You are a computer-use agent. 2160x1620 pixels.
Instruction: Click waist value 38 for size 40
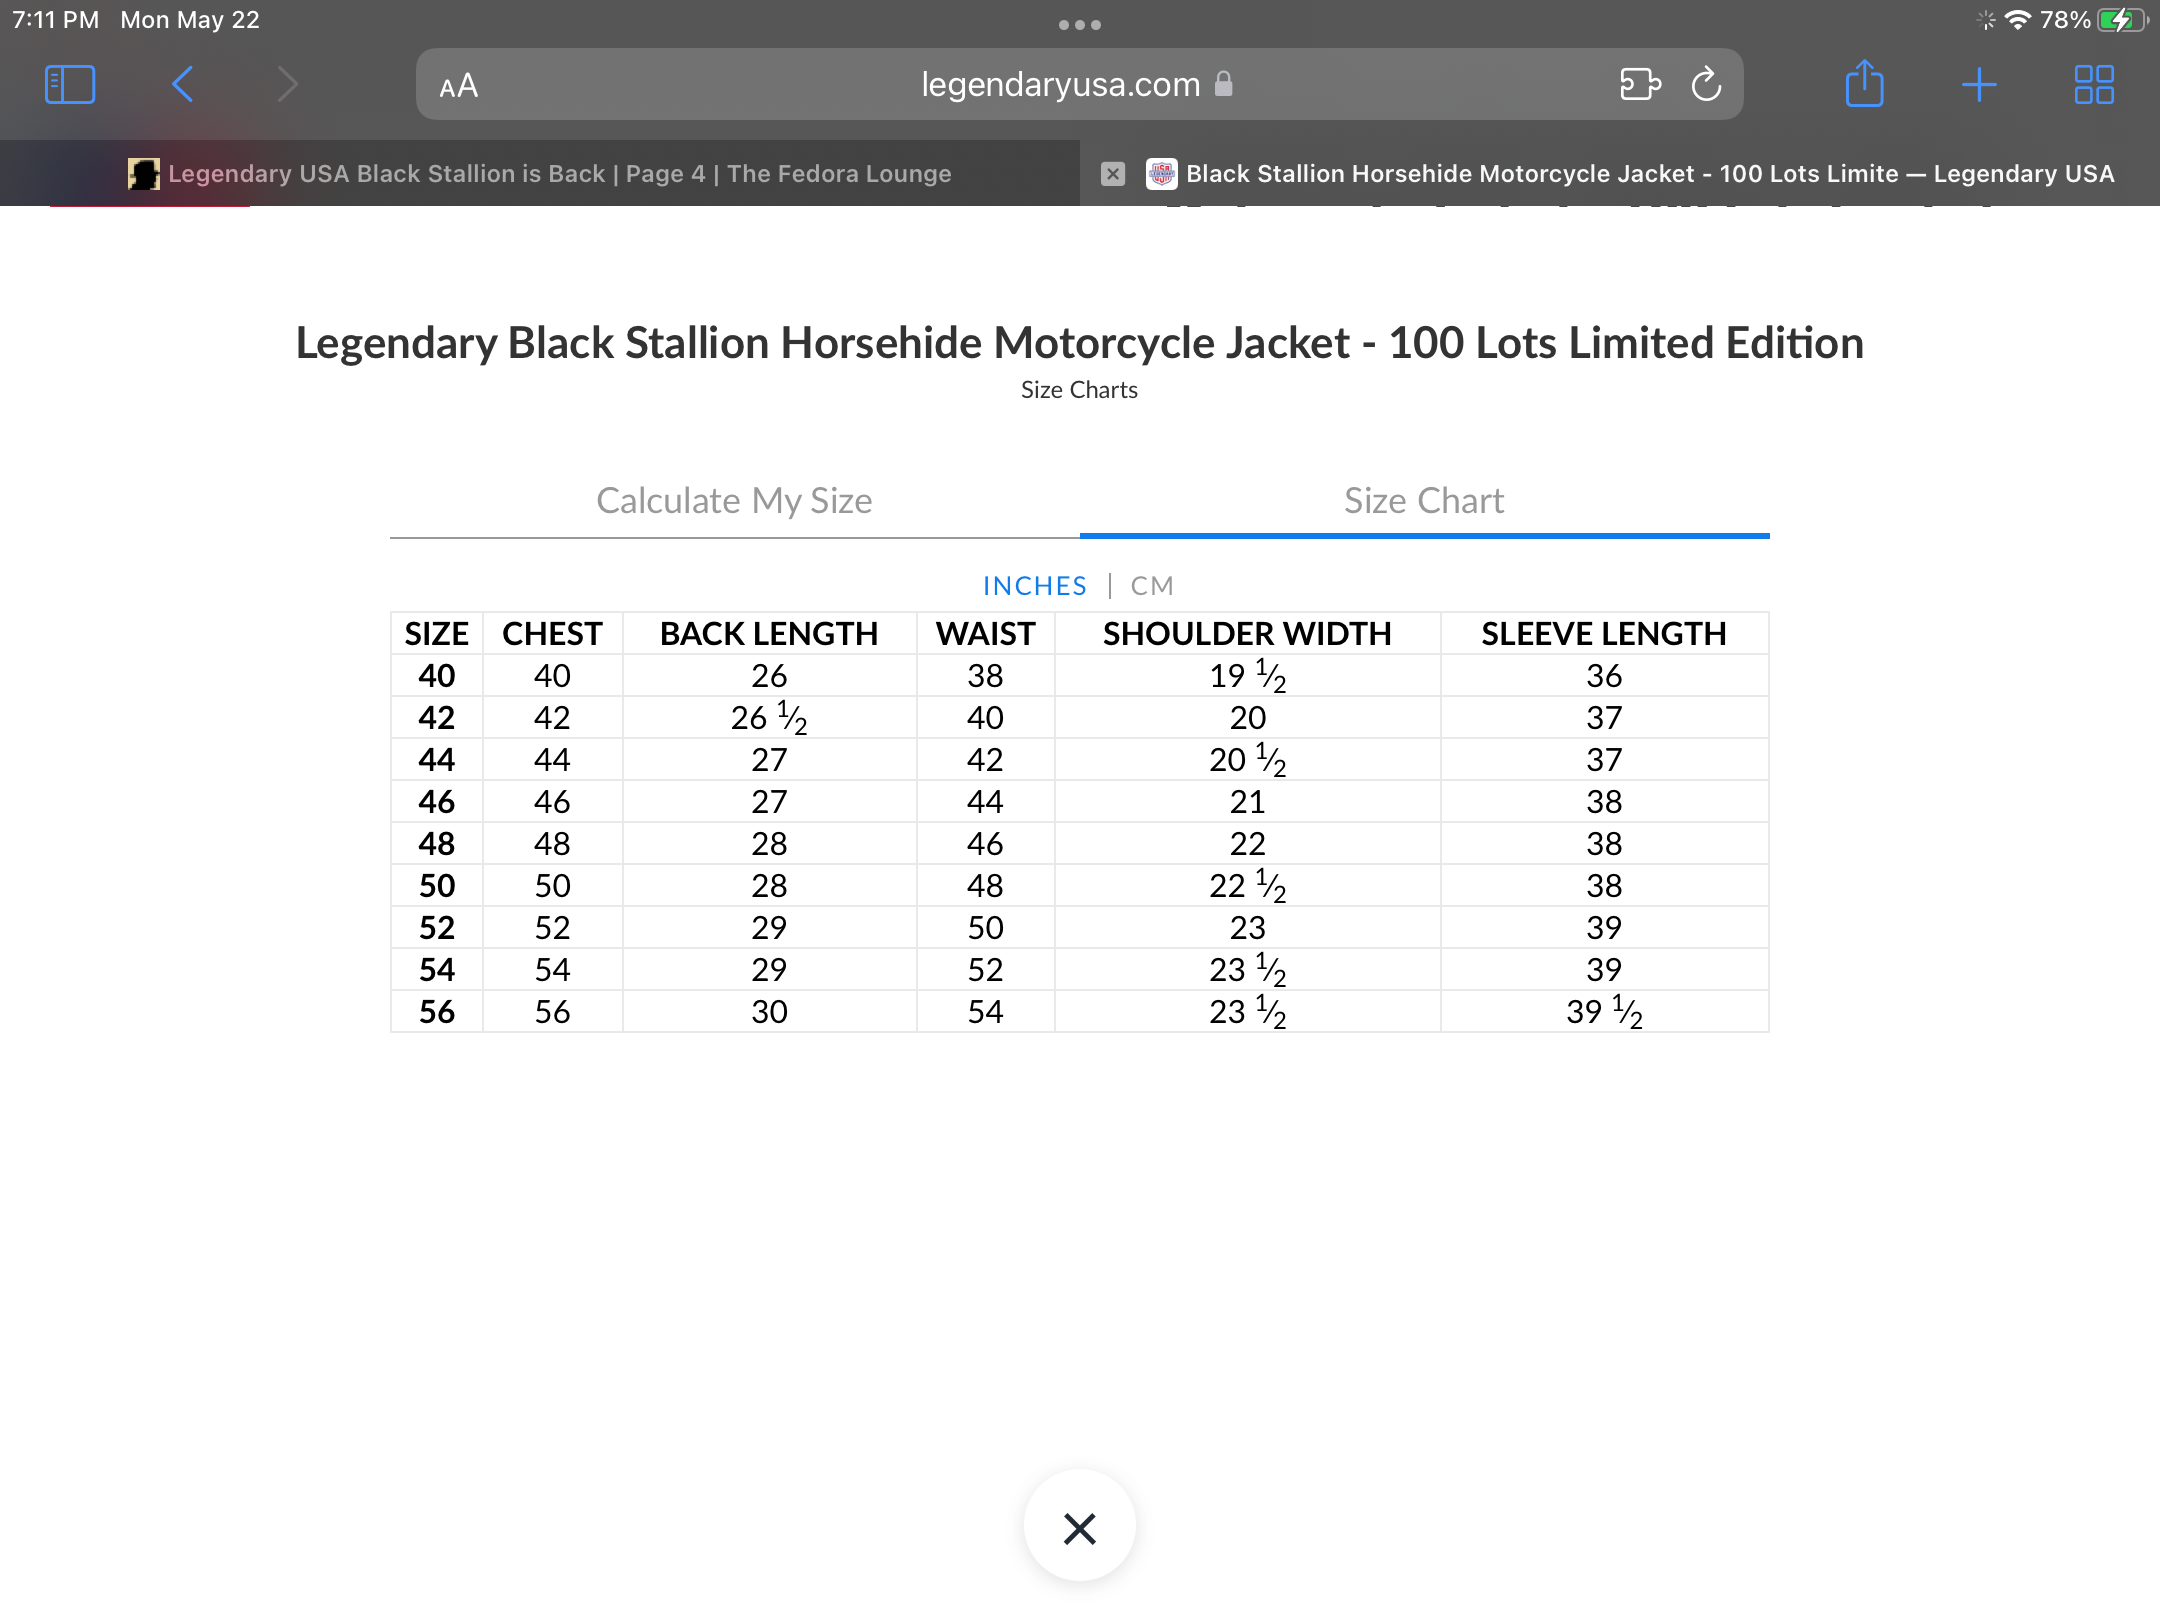click(986, 676)
